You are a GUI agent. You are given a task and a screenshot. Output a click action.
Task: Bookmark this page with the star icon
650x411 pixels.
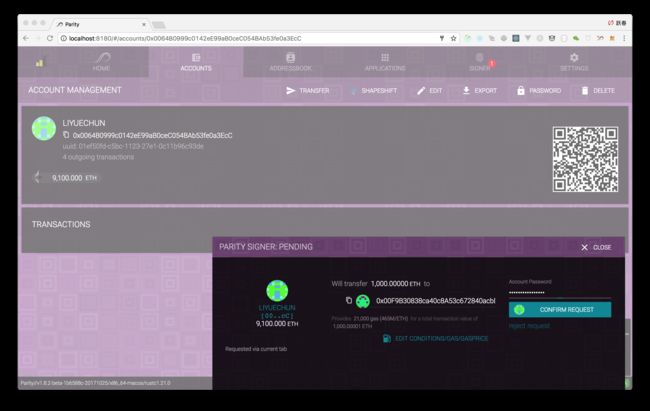click(x=454, y=38)
